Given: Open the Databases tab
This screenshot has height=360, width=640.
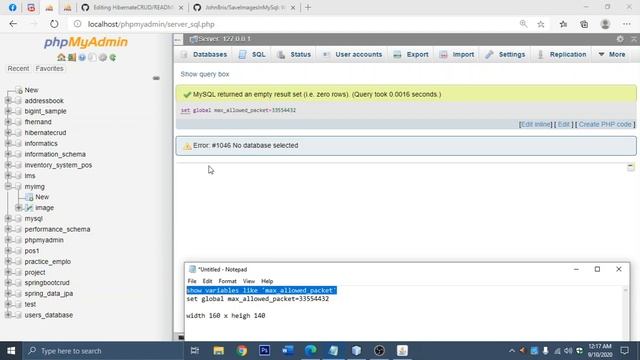Looking at the screenshot, I should click(204, 54).
